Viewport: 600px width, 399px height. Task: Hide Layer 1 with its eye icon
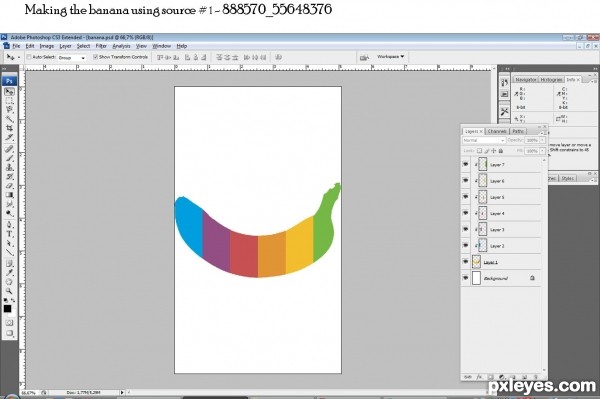point(466,262)
